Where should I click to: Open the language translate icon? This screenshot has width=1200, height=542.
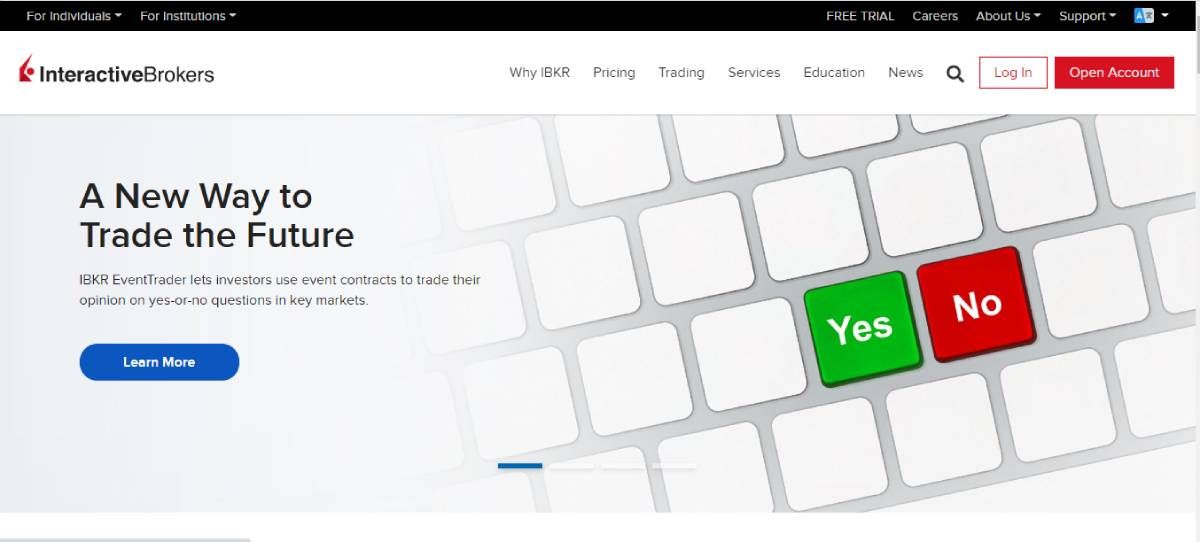click(x=1144, y=16)
